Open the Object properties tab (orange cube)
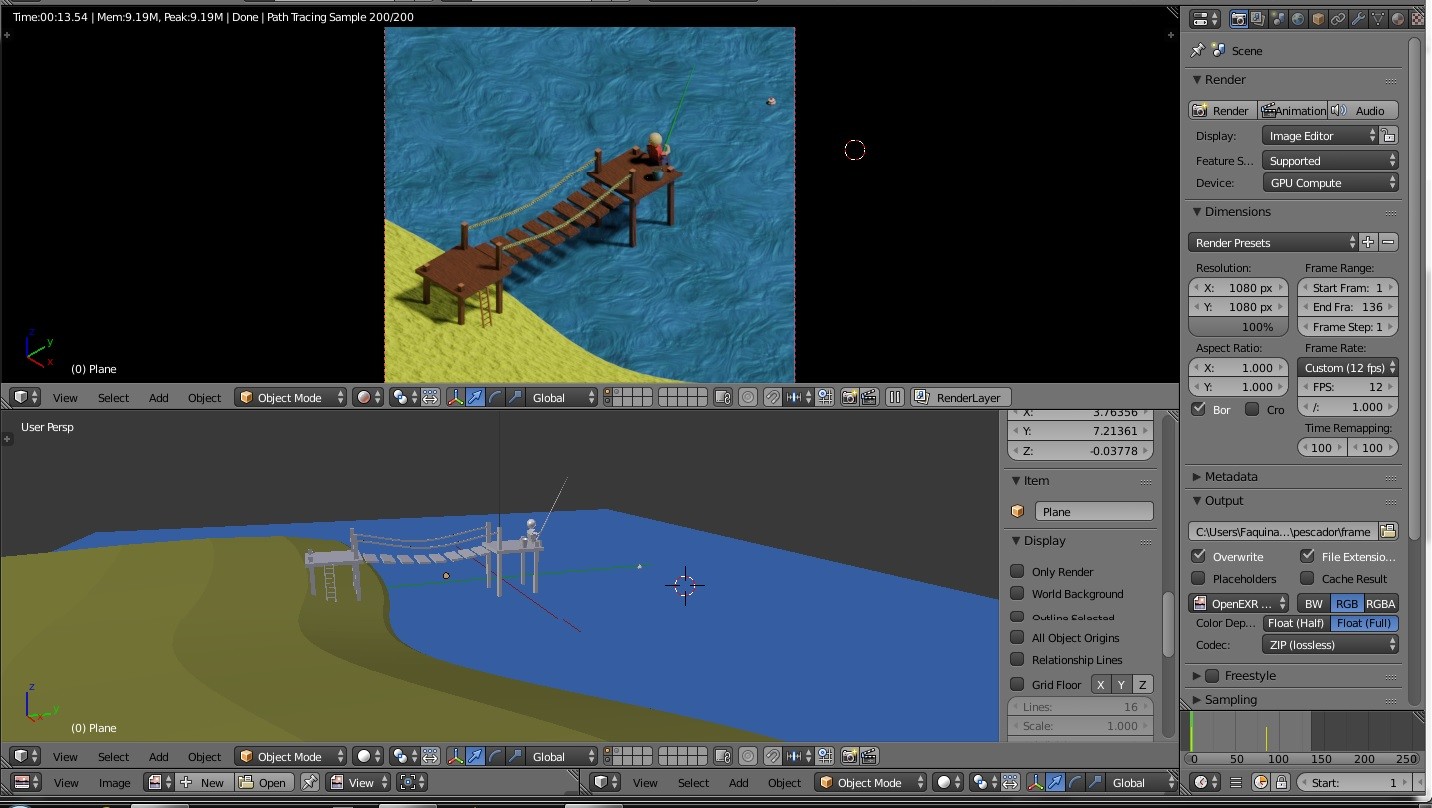 point(1318,19)
